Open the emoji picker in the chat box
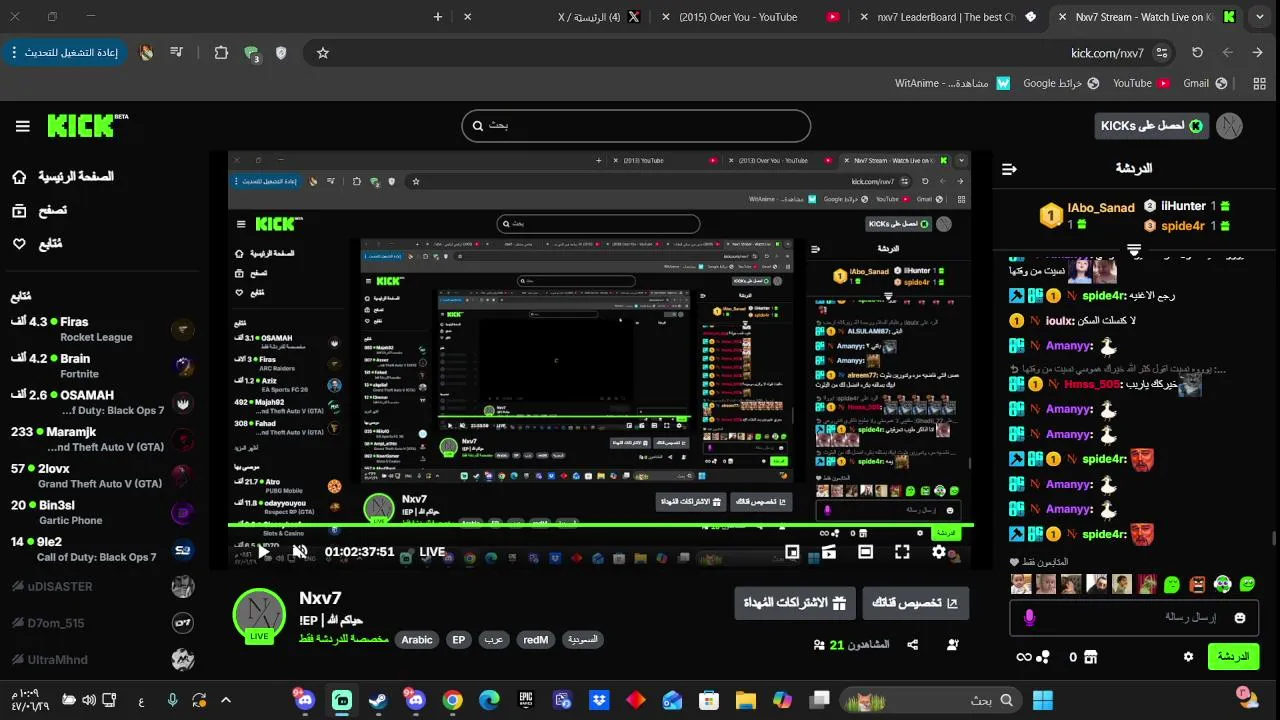This screenshot has width=1280, height=720. click(x=1240, y=618)
